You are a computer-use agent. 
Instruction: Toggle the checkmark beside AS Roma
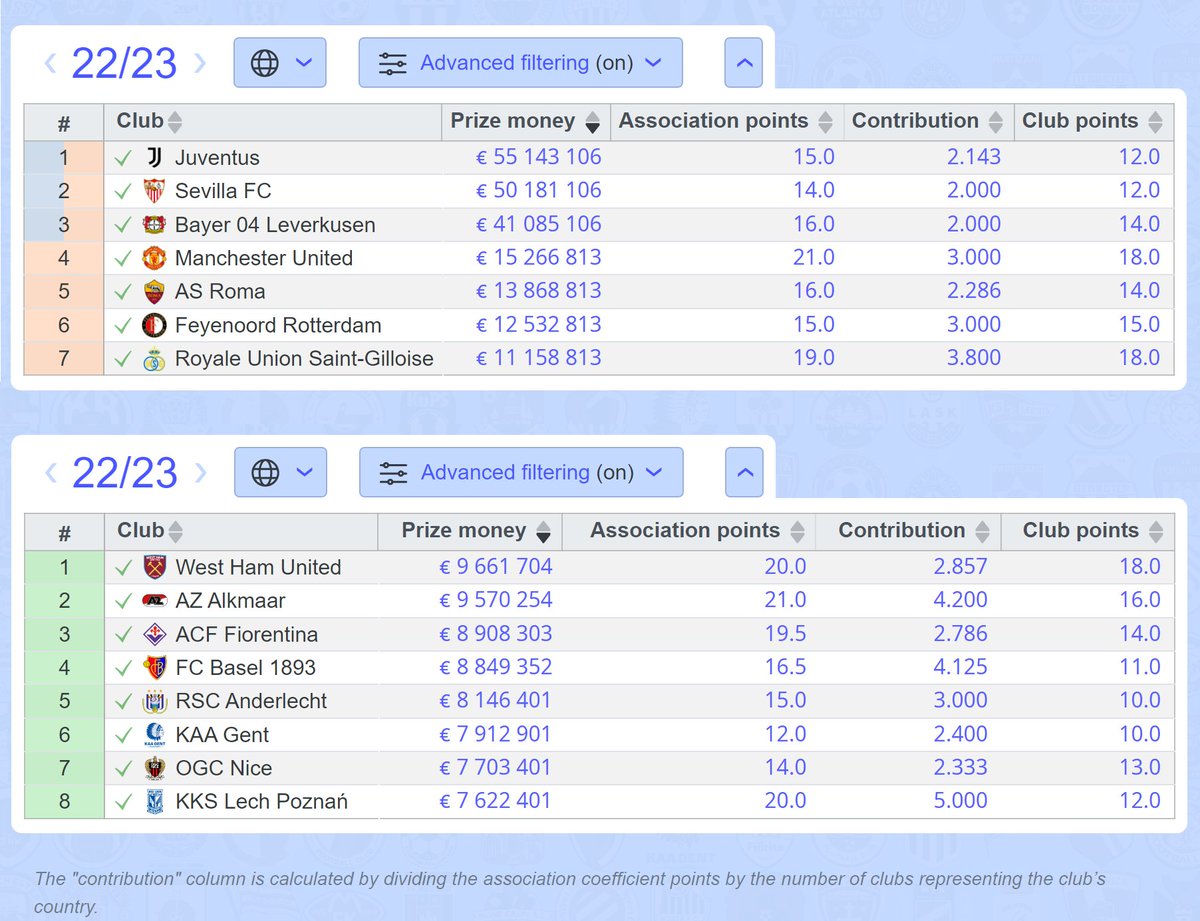[123, 291]
